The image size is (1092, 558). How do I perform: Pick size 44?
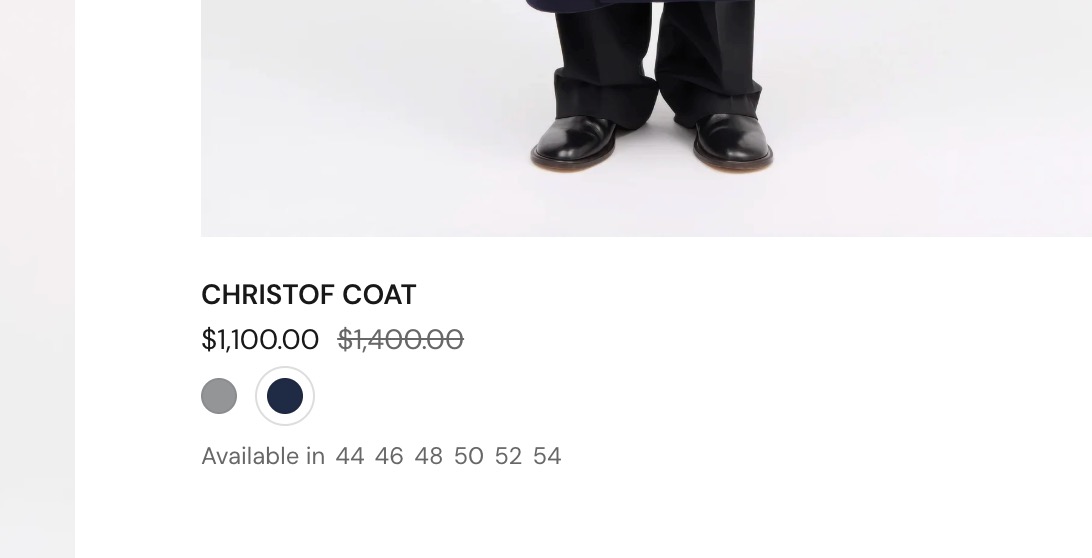click(350, 456)
